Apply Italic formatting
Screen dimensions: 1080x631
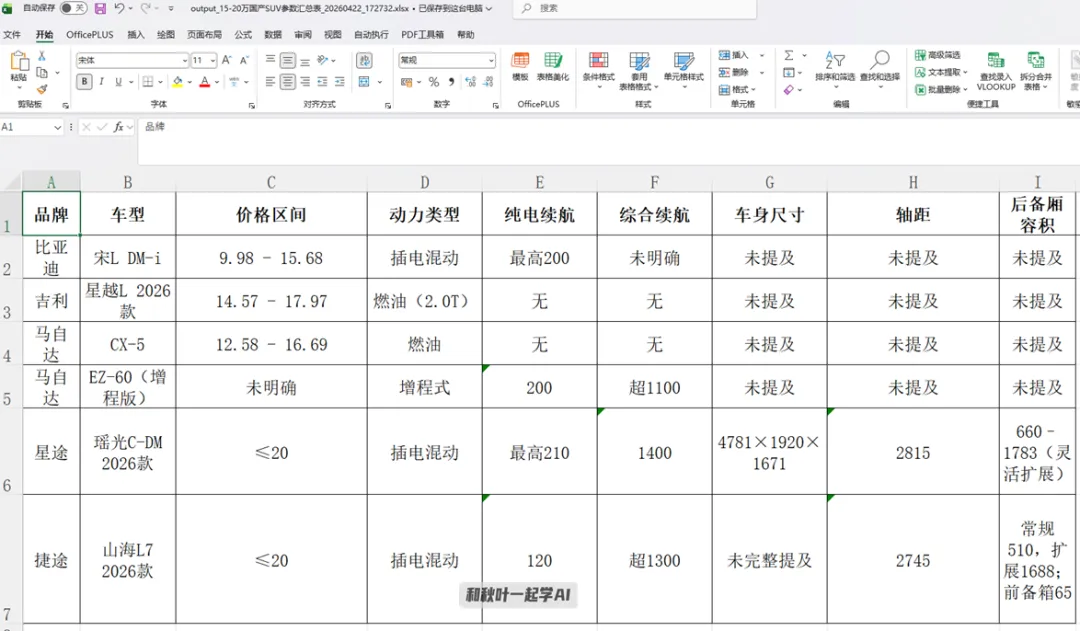click(x=102, y=82)
